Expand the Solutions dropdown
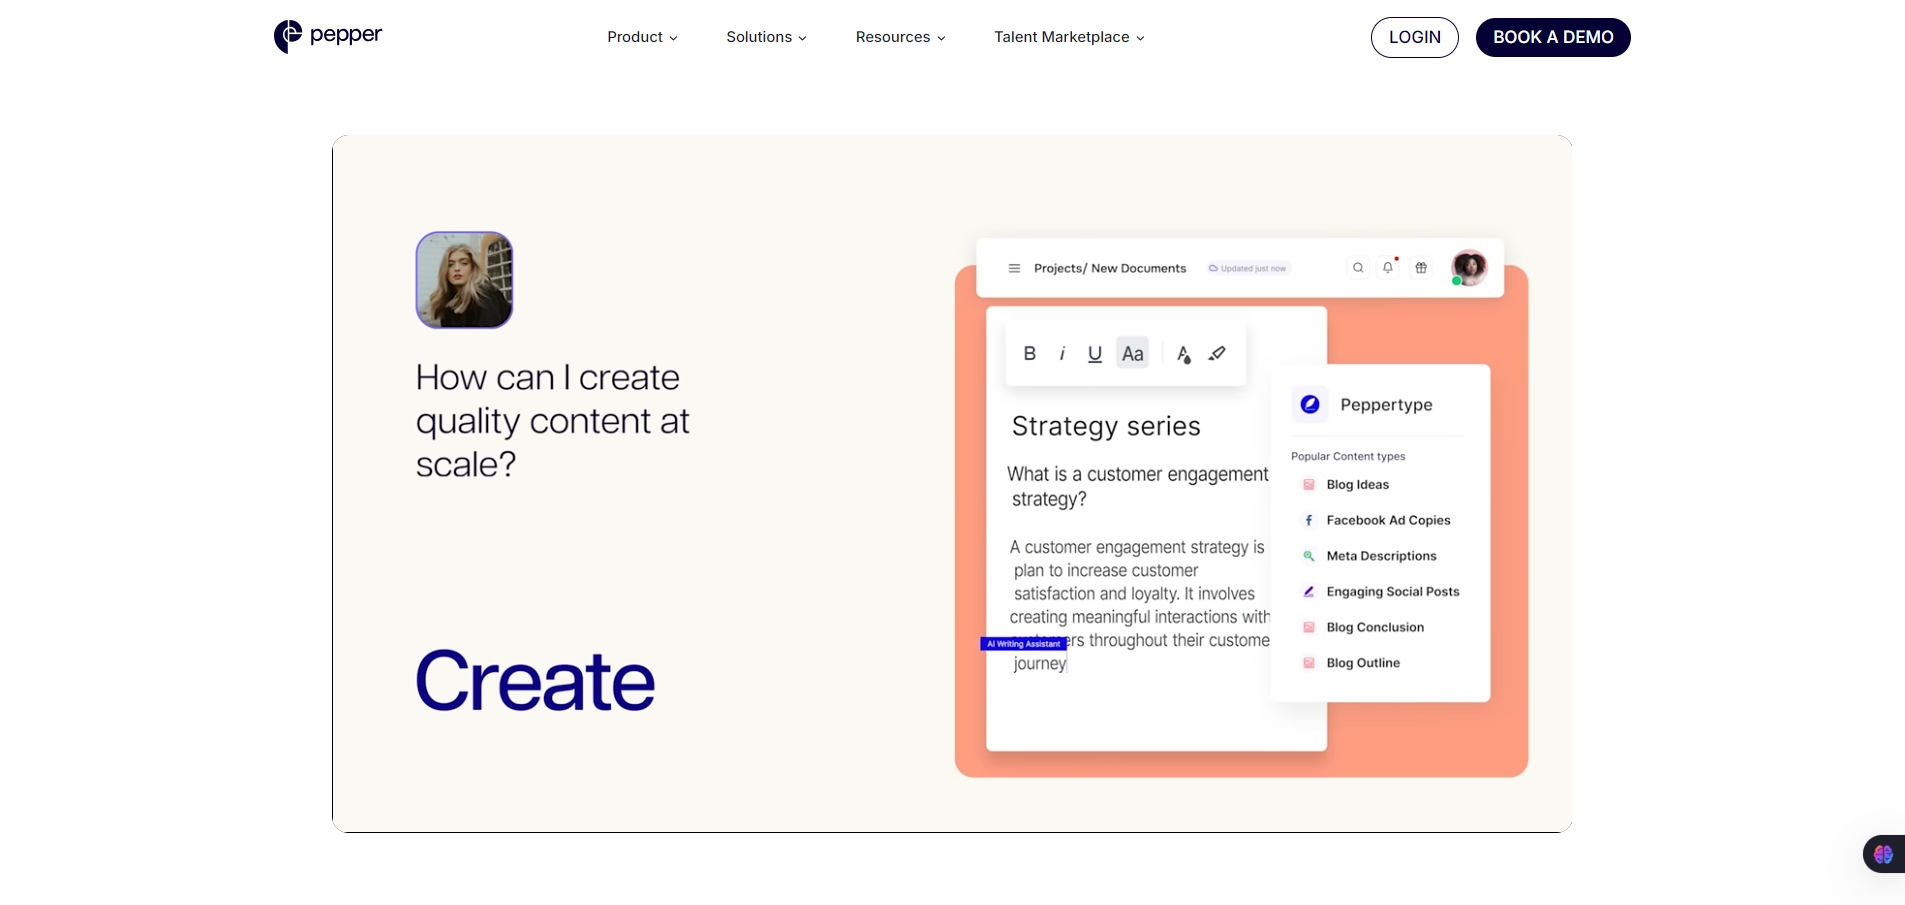The width and height of the screenshot is (1905, 905). 765,37
